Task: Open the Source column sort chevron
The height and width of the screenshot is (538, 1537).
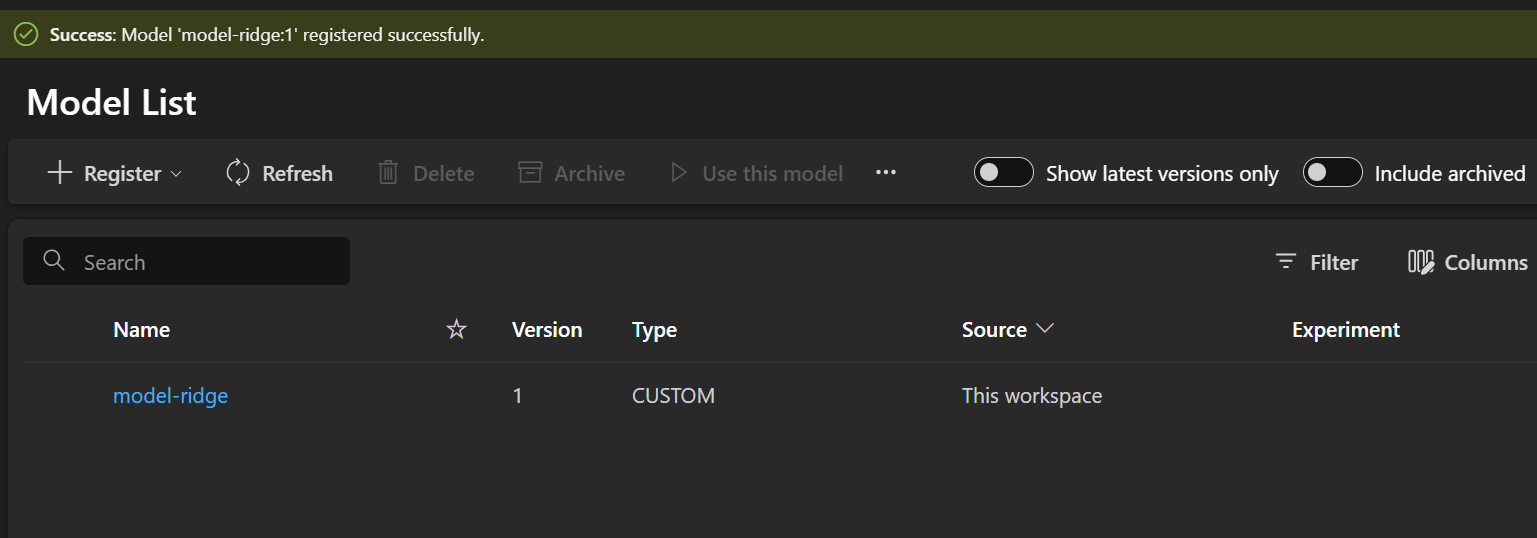Action: (x=1046, y=329)
